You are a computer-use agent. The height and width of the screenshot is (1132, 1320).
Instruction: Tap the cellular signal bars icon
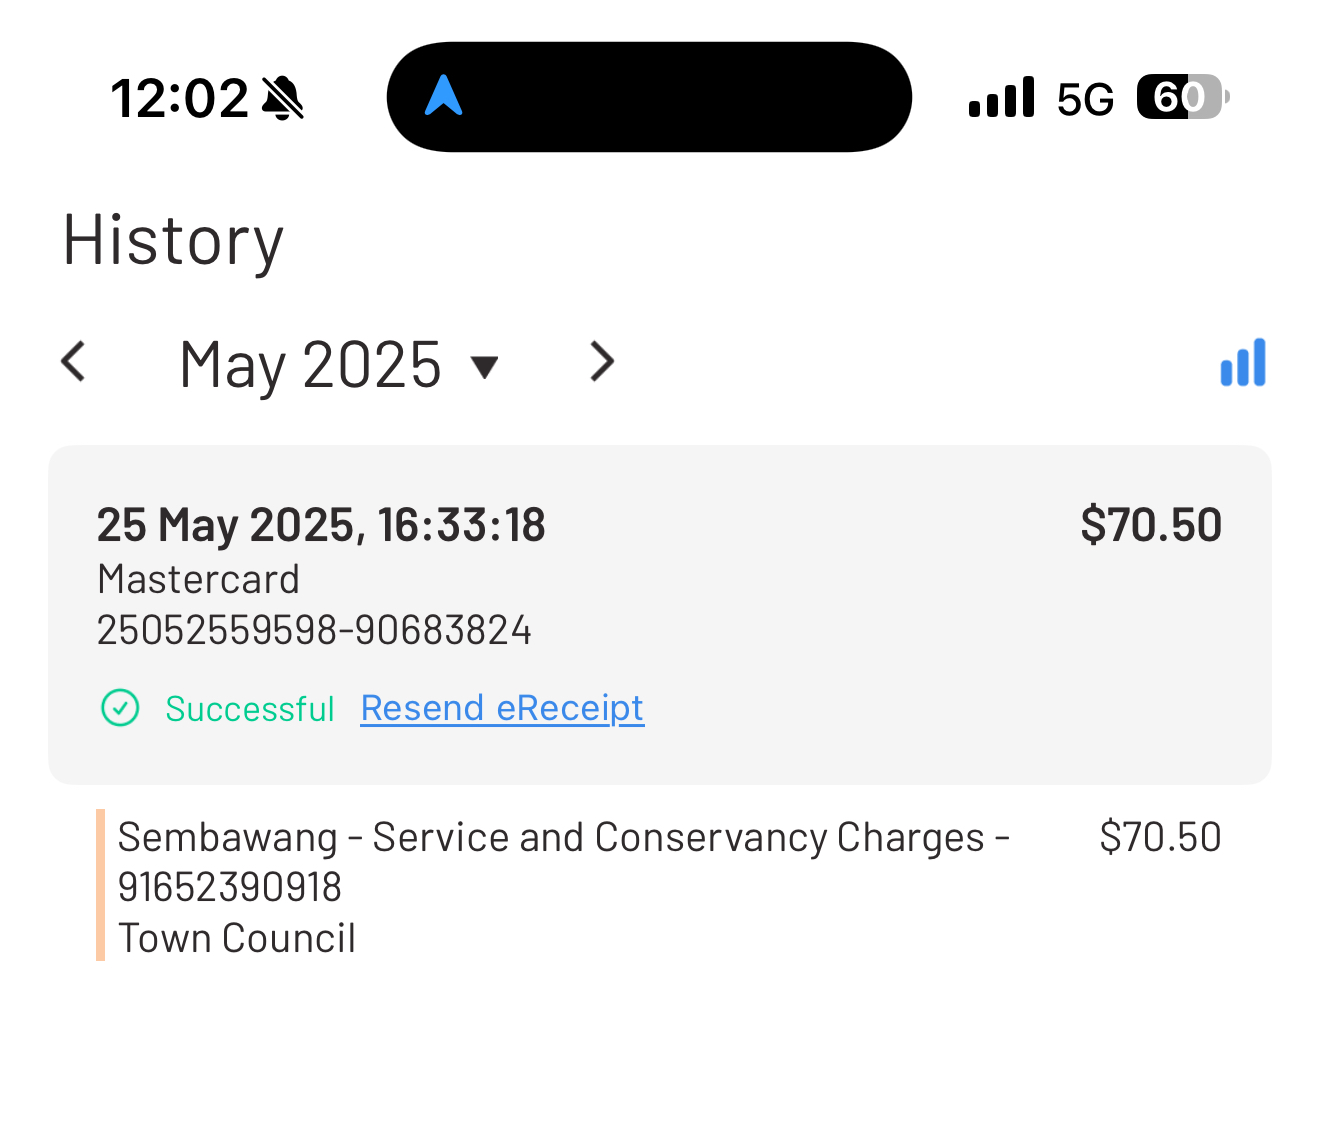click(x=1001, y=98)
